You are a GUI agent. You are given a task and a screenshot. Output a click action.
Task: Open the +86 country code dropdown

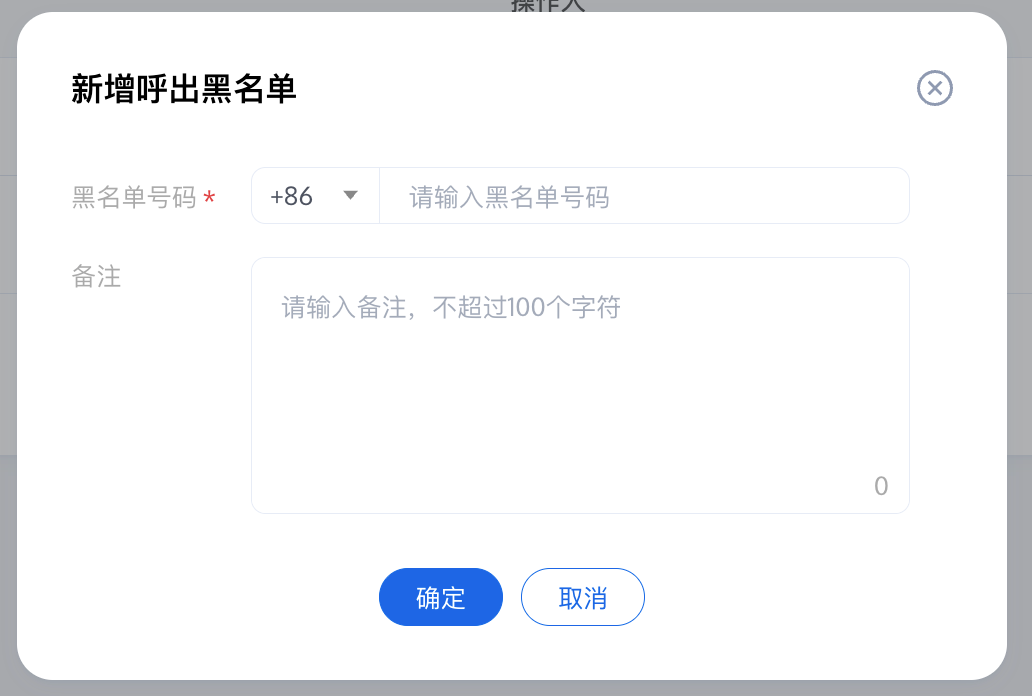(315, 196)
